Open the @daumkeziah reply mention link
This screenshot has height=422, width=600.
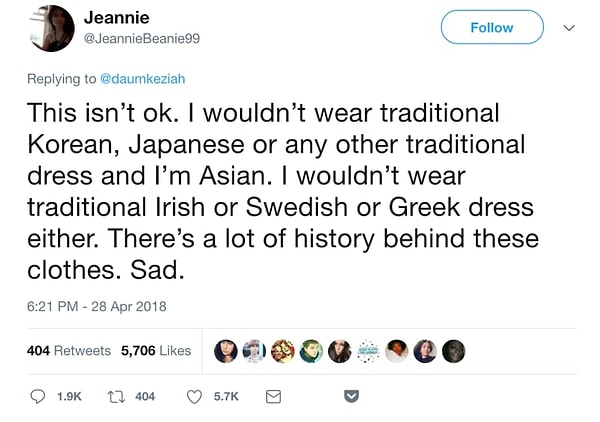pyautogui.click(x=141, y=77)
